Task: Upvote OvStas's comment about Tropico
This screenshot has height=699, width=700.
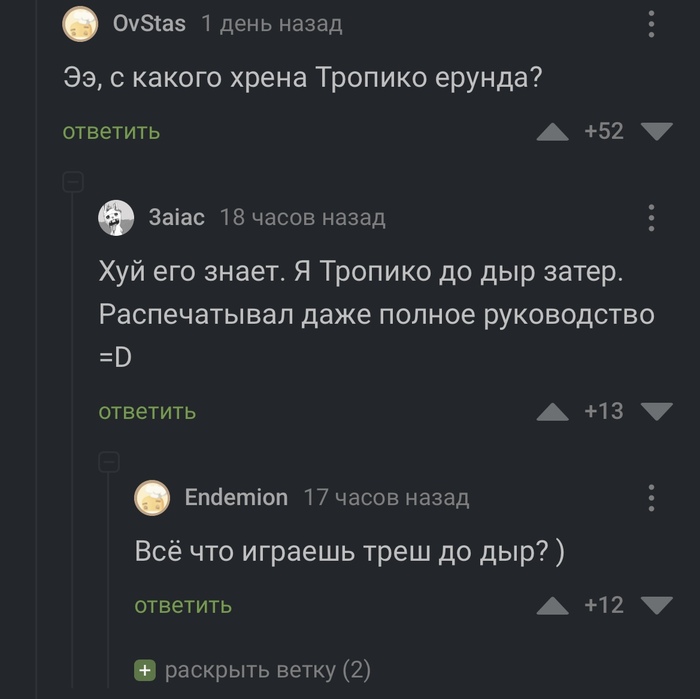Action: [x=552, y=132]
